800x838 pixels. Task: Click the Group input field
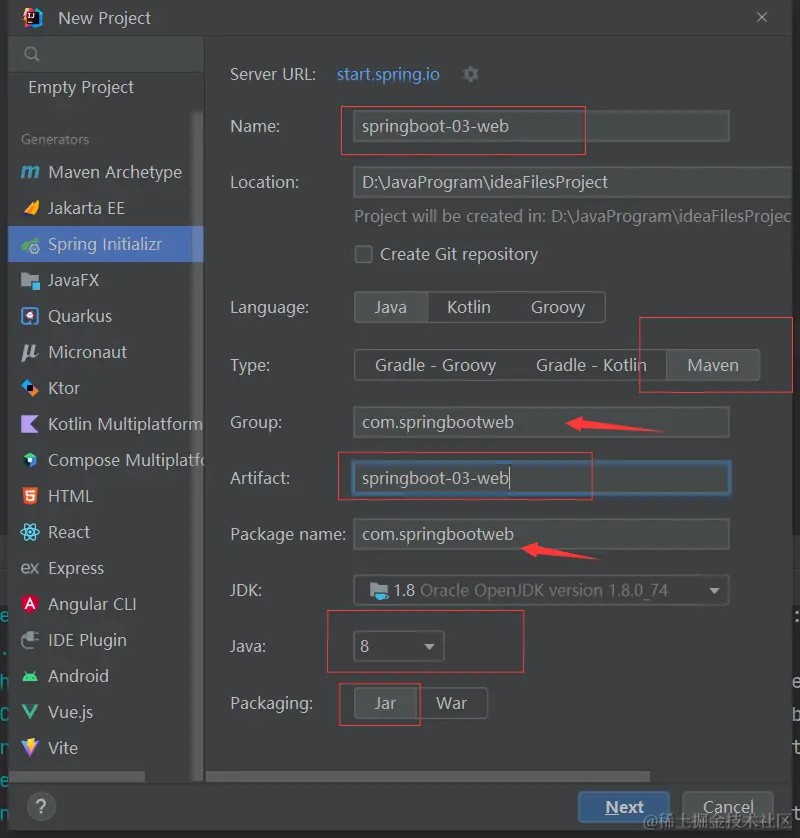coord(541,422)
